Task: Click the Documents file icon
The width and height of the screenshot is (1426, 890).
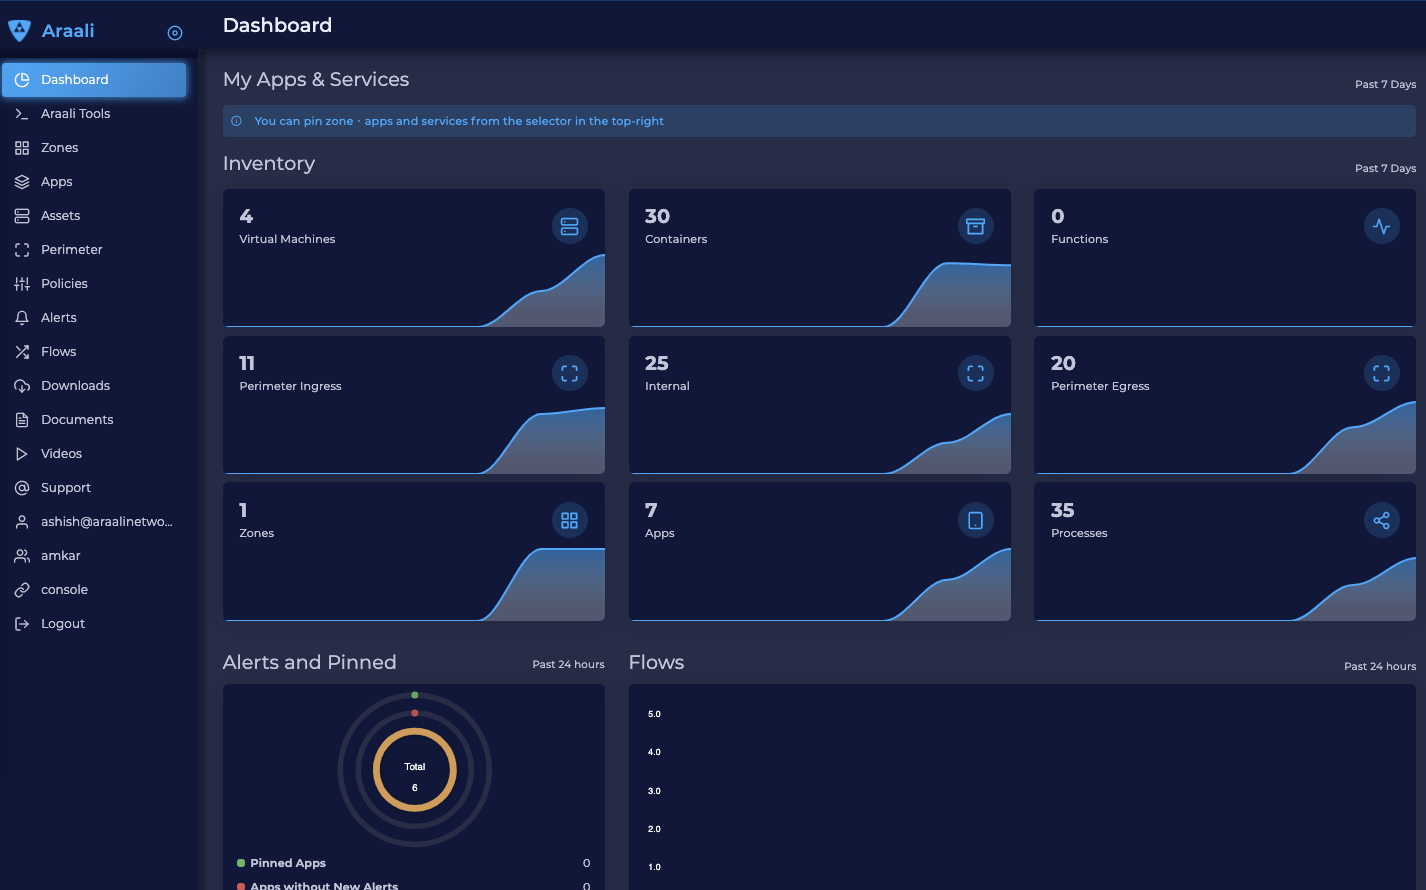Action: (x=22, y=420)
